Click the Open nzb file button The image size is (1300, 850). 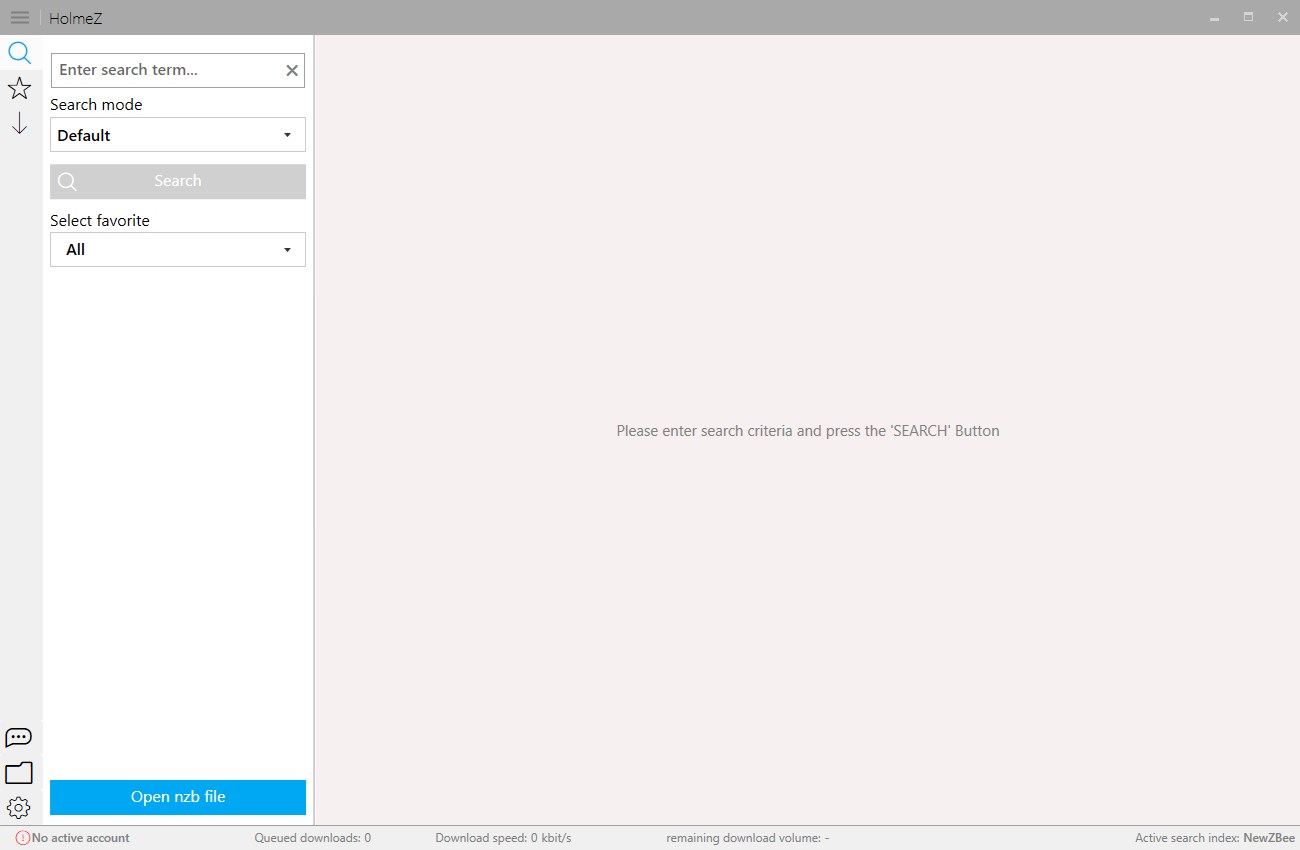click(177, 797)
